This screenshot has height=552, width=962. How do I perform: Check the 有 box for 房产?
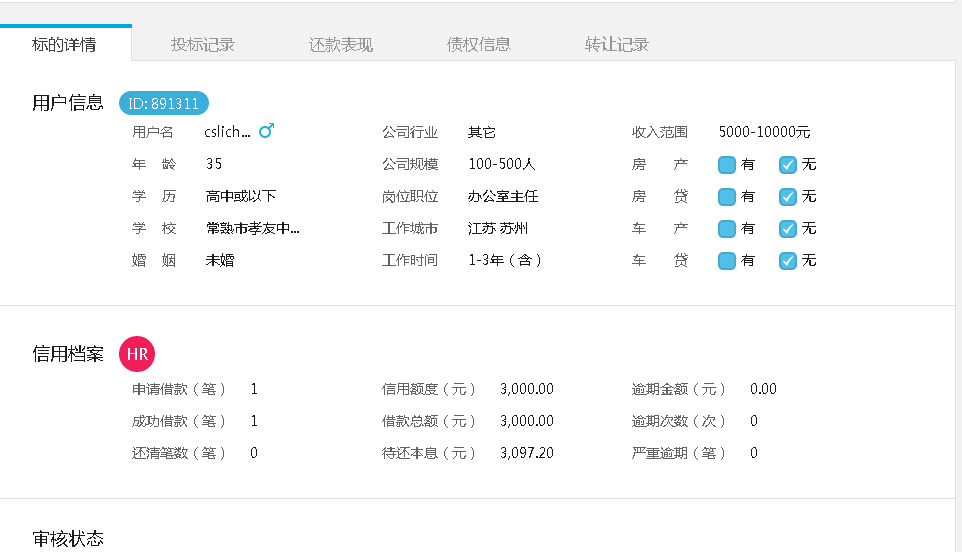tap(727, 165)
